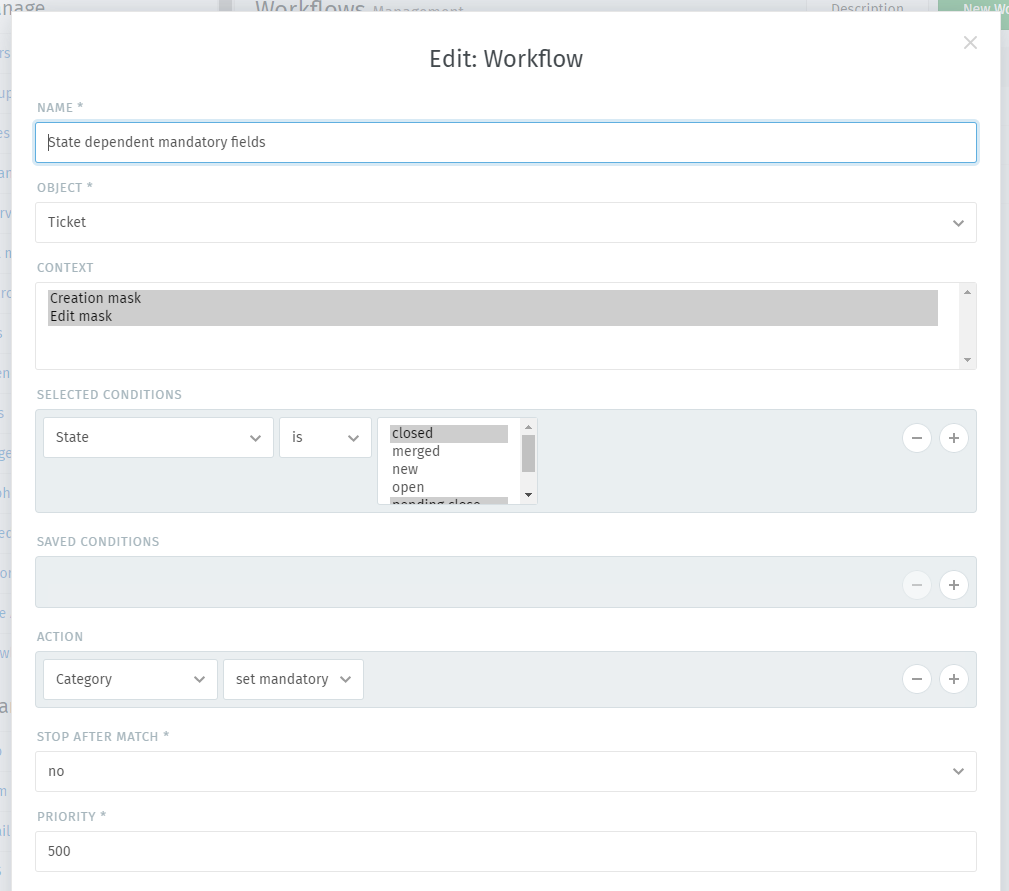Viewport: 1009px width, 891px height.
Task: Open the 'is' operator dropdown
Action: [x=325, y=437]
